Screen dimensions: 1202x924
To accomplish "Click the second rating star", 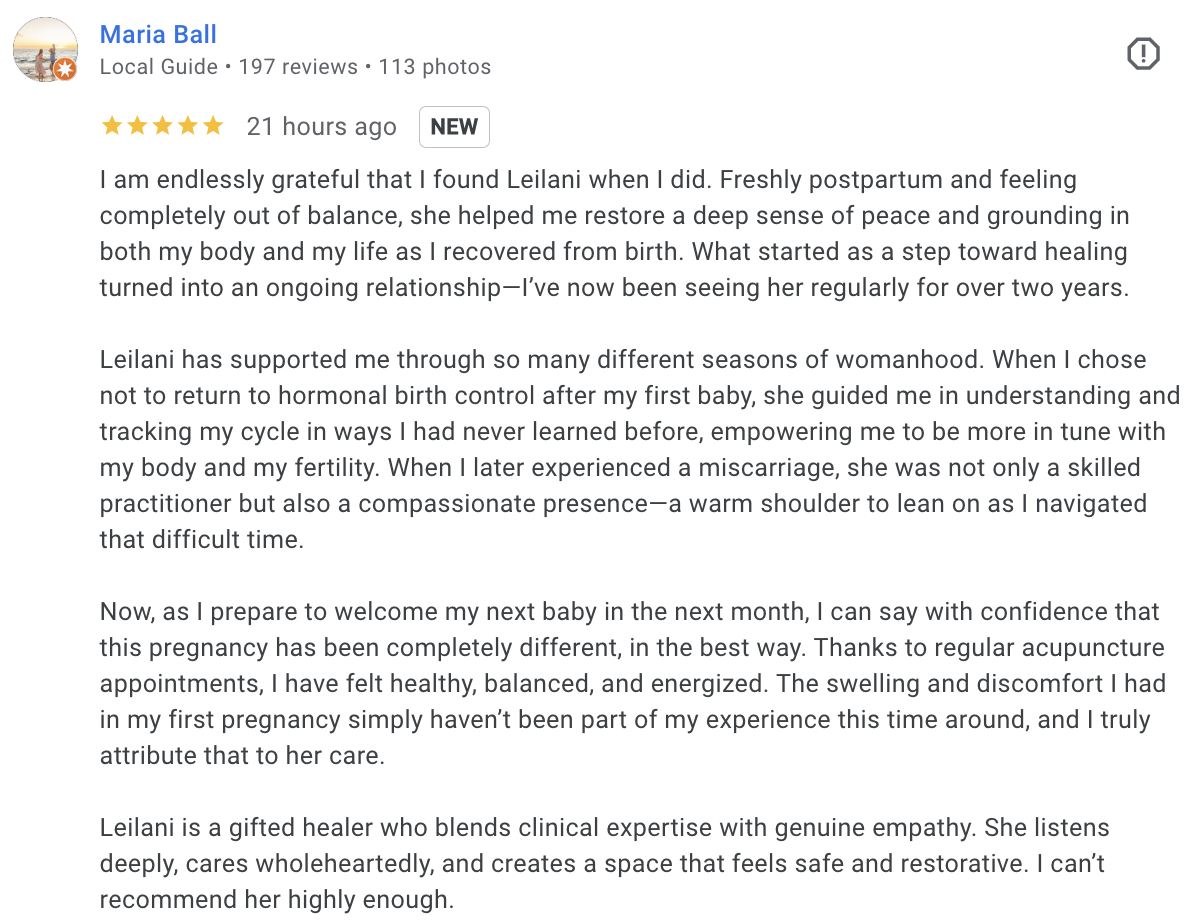I will (x=135, y=125).
